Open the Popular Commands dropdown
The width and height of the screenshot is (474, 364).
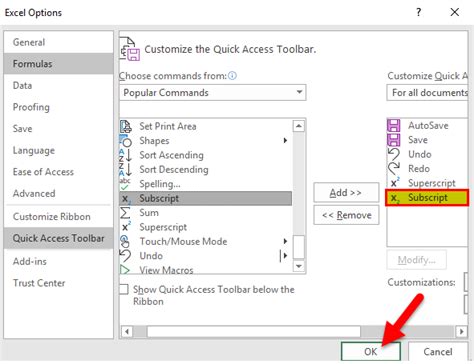coord(213,92)
